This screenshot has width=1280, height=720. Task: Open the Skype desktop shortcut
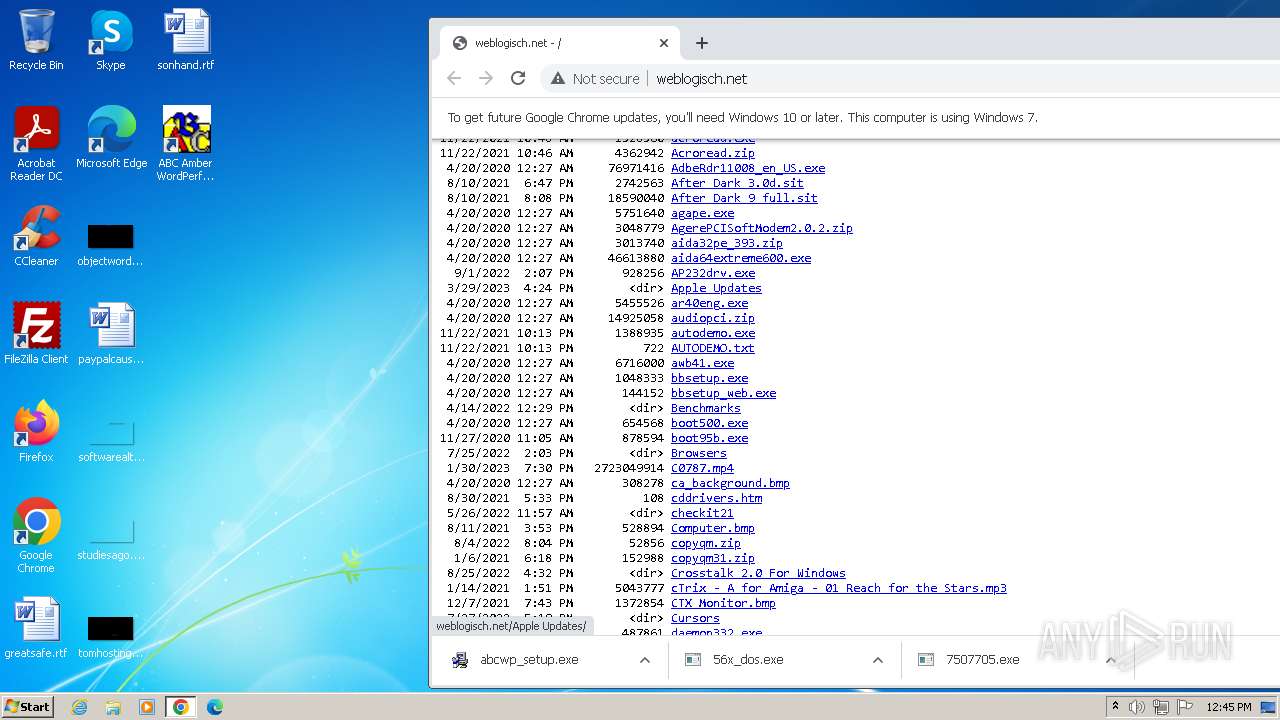pyautogui.click(x=110, y=40)
